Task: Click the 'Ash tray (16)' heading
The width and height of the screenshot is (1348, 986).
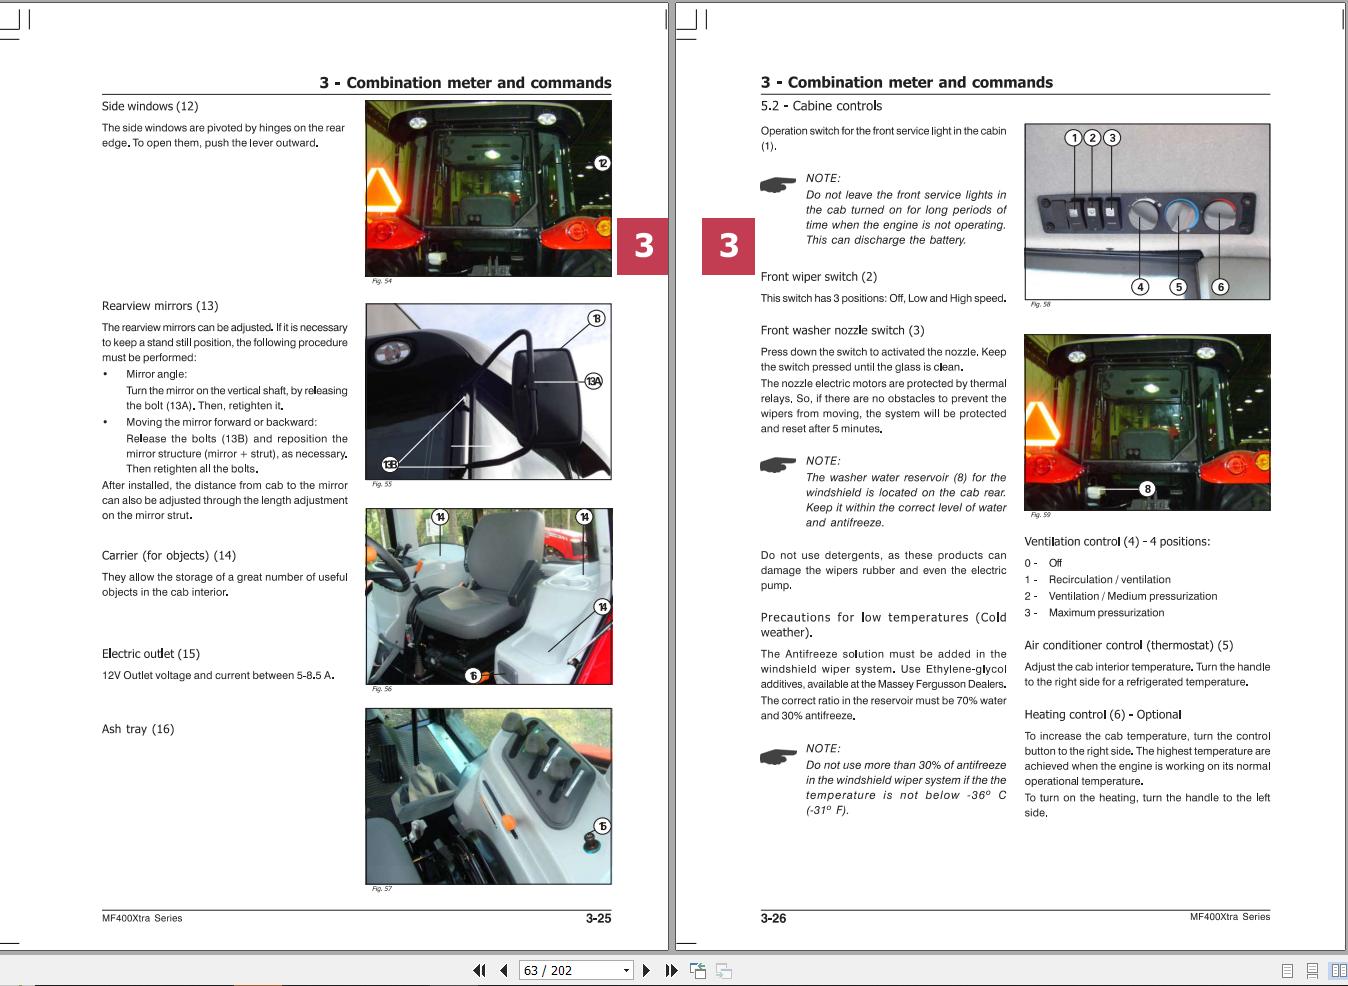Action: point(138,729)
